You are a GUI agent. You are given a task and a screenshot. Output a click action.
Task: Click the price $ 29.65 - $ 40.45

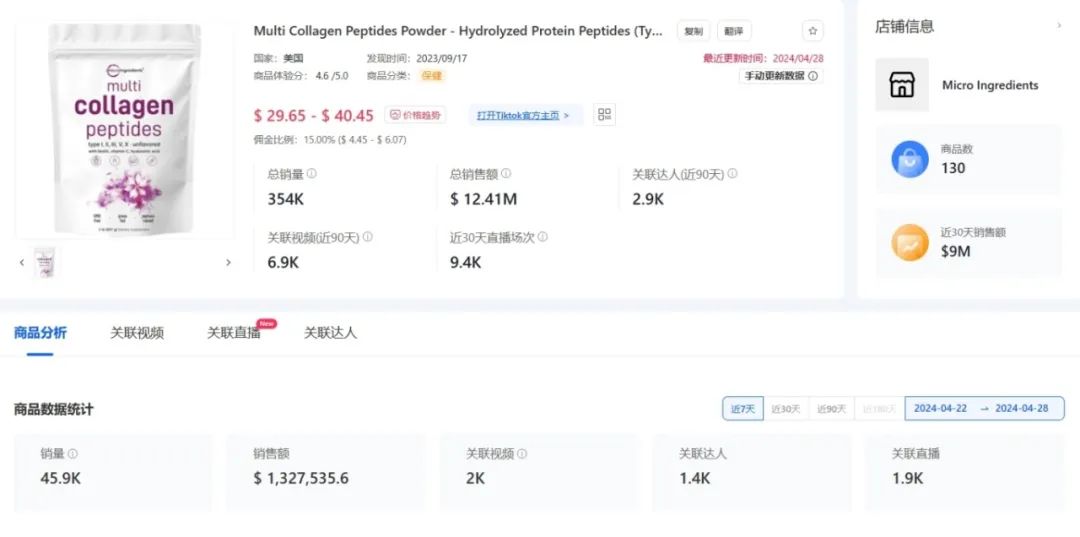coord(313,116)
